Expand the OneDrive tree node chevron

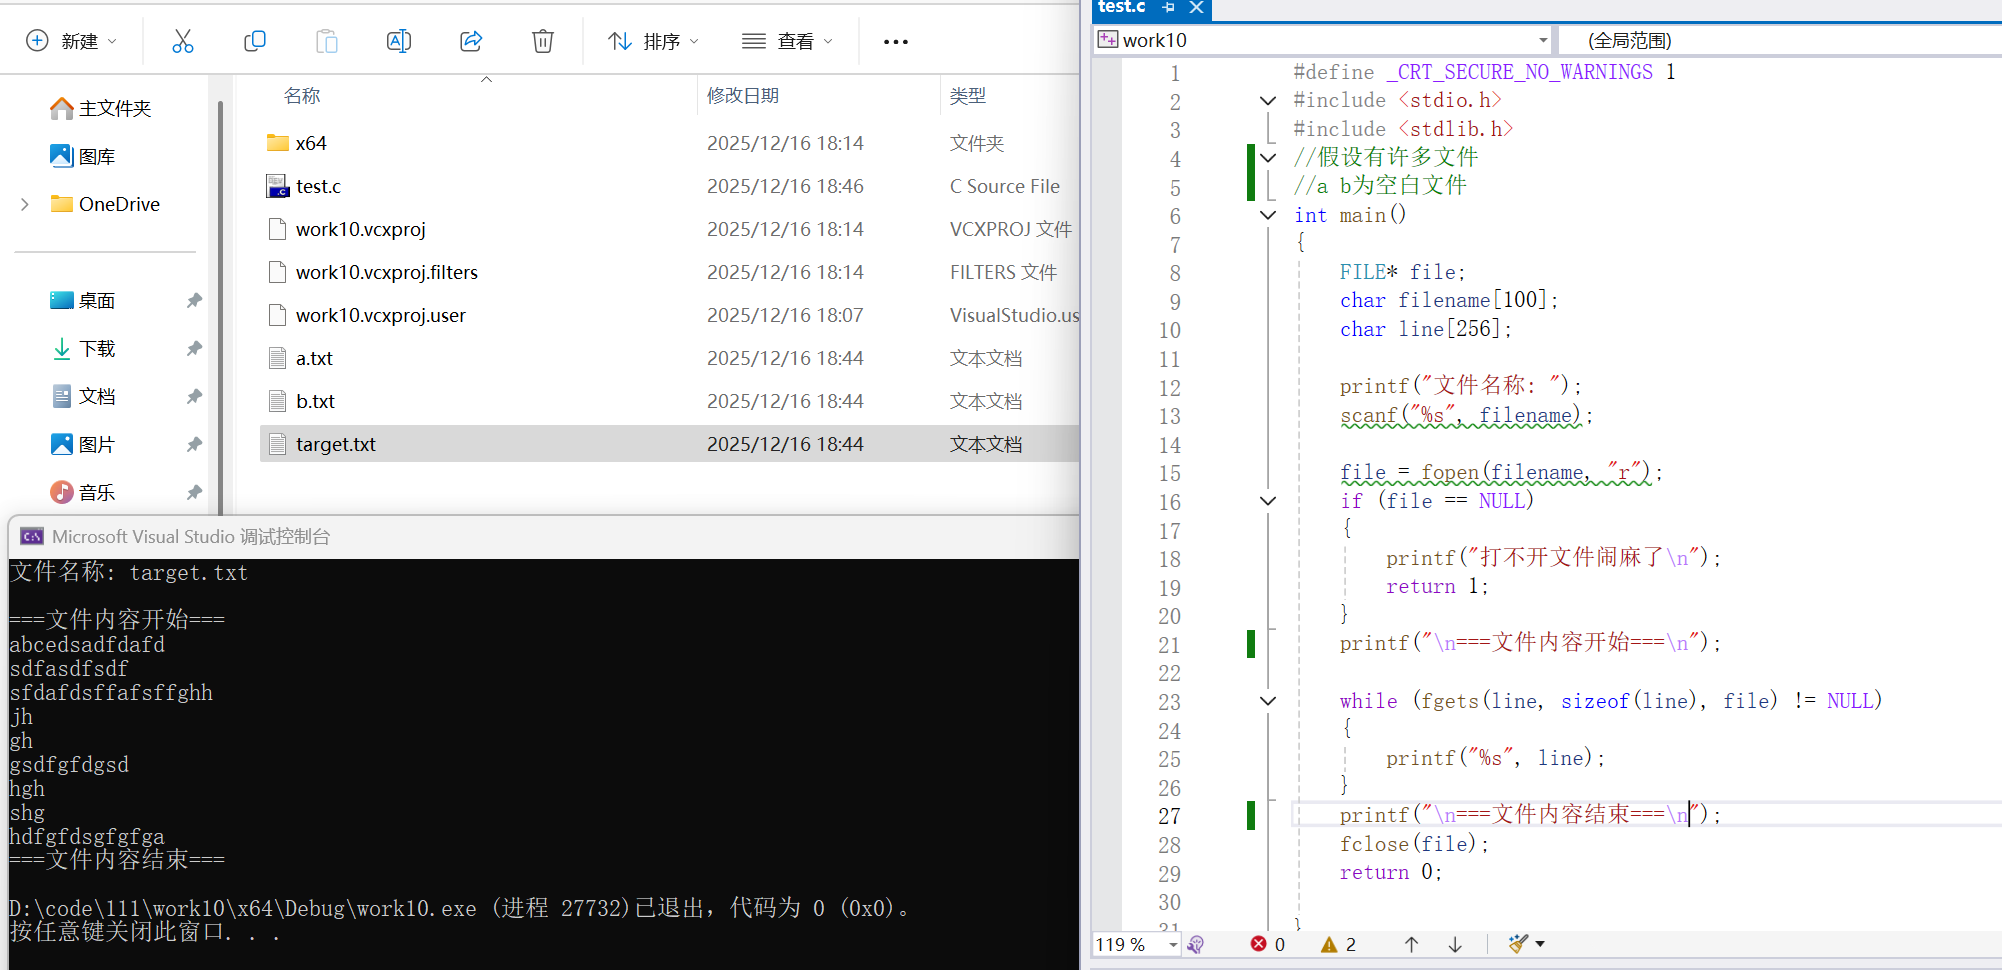[x=25, y=204]
